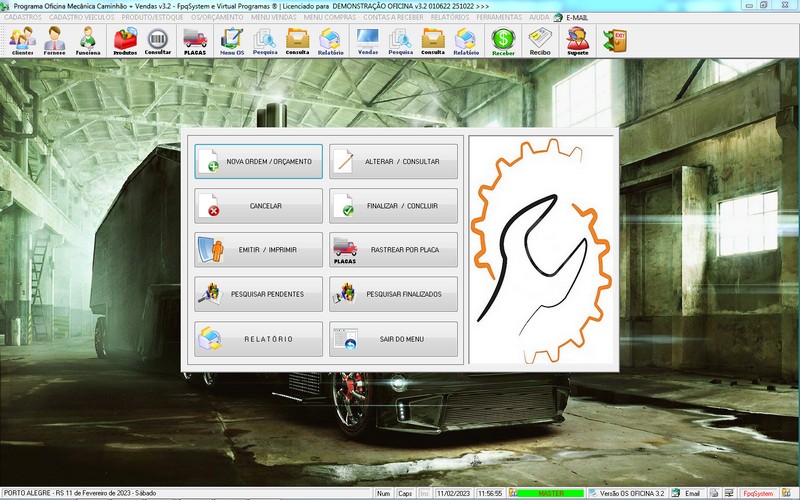The width and height of the screenshot is (800, 500).
Task: Click the Fornecedores toolbar icon
Action: pyautogui.click(x=55, y=41)
